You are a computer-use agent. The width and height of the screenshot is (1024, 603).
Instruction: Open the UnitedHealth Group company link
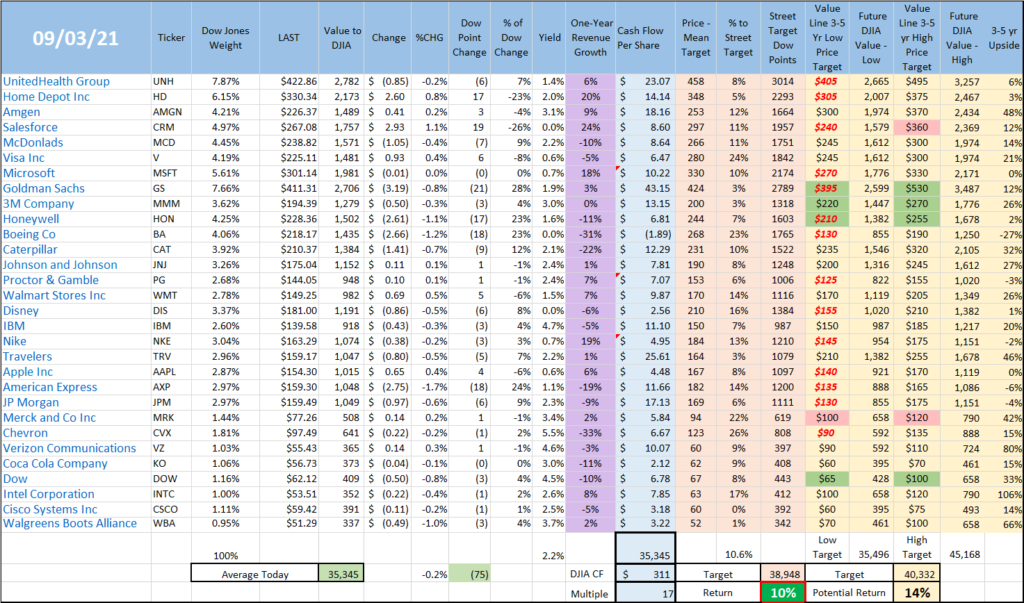56,82
